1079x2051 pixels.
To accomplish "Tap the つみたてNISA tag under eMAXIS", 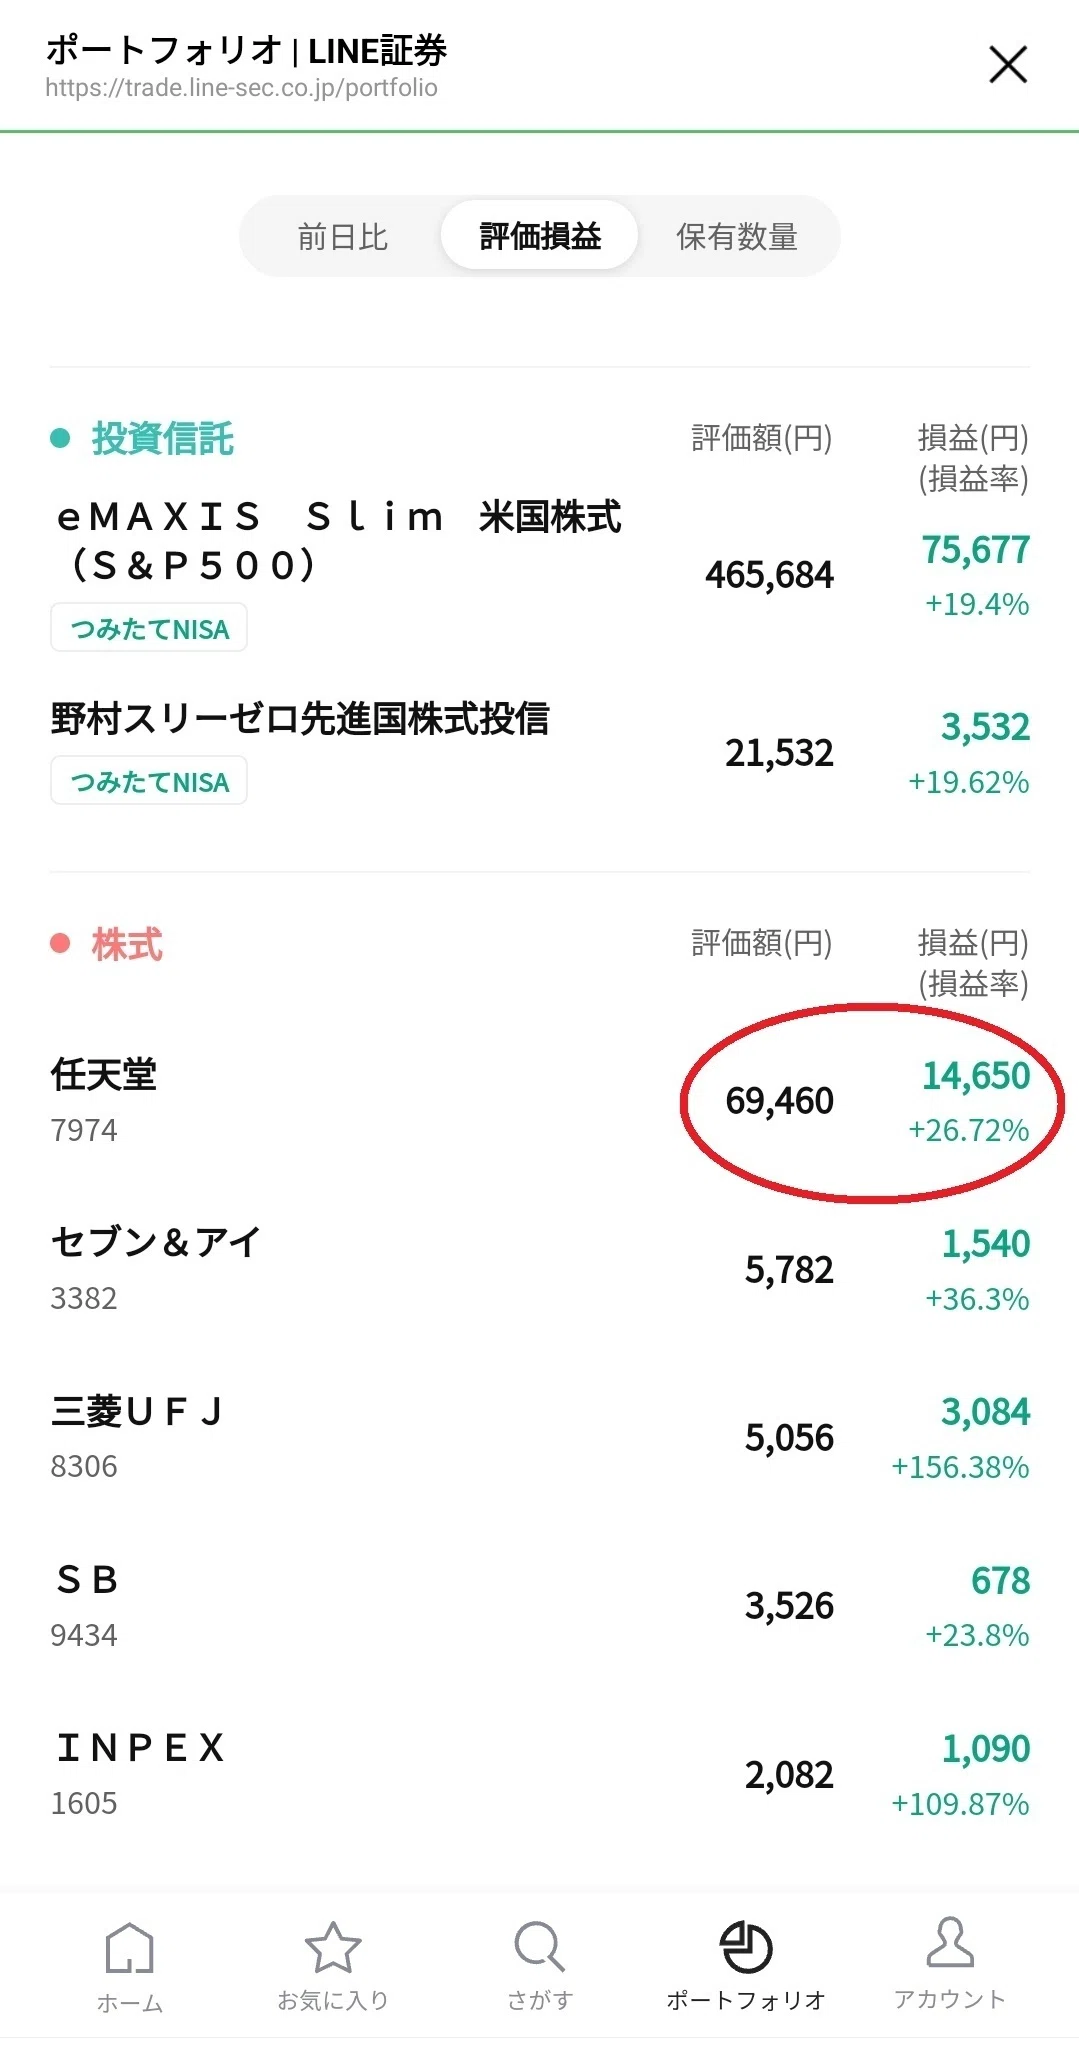I will pyautogui.click(x=149, y=628).
